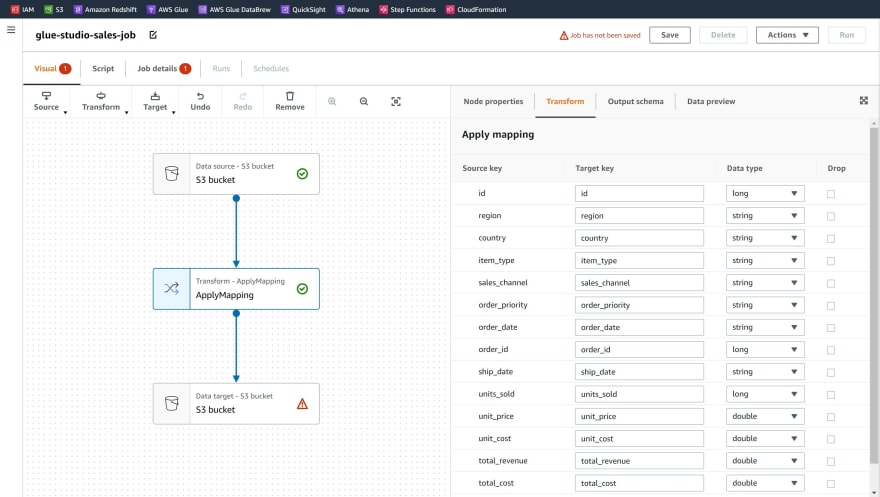Viewport: 880px width, 497px height.
Task: Switch to the Job details tab
Action: 163,68
